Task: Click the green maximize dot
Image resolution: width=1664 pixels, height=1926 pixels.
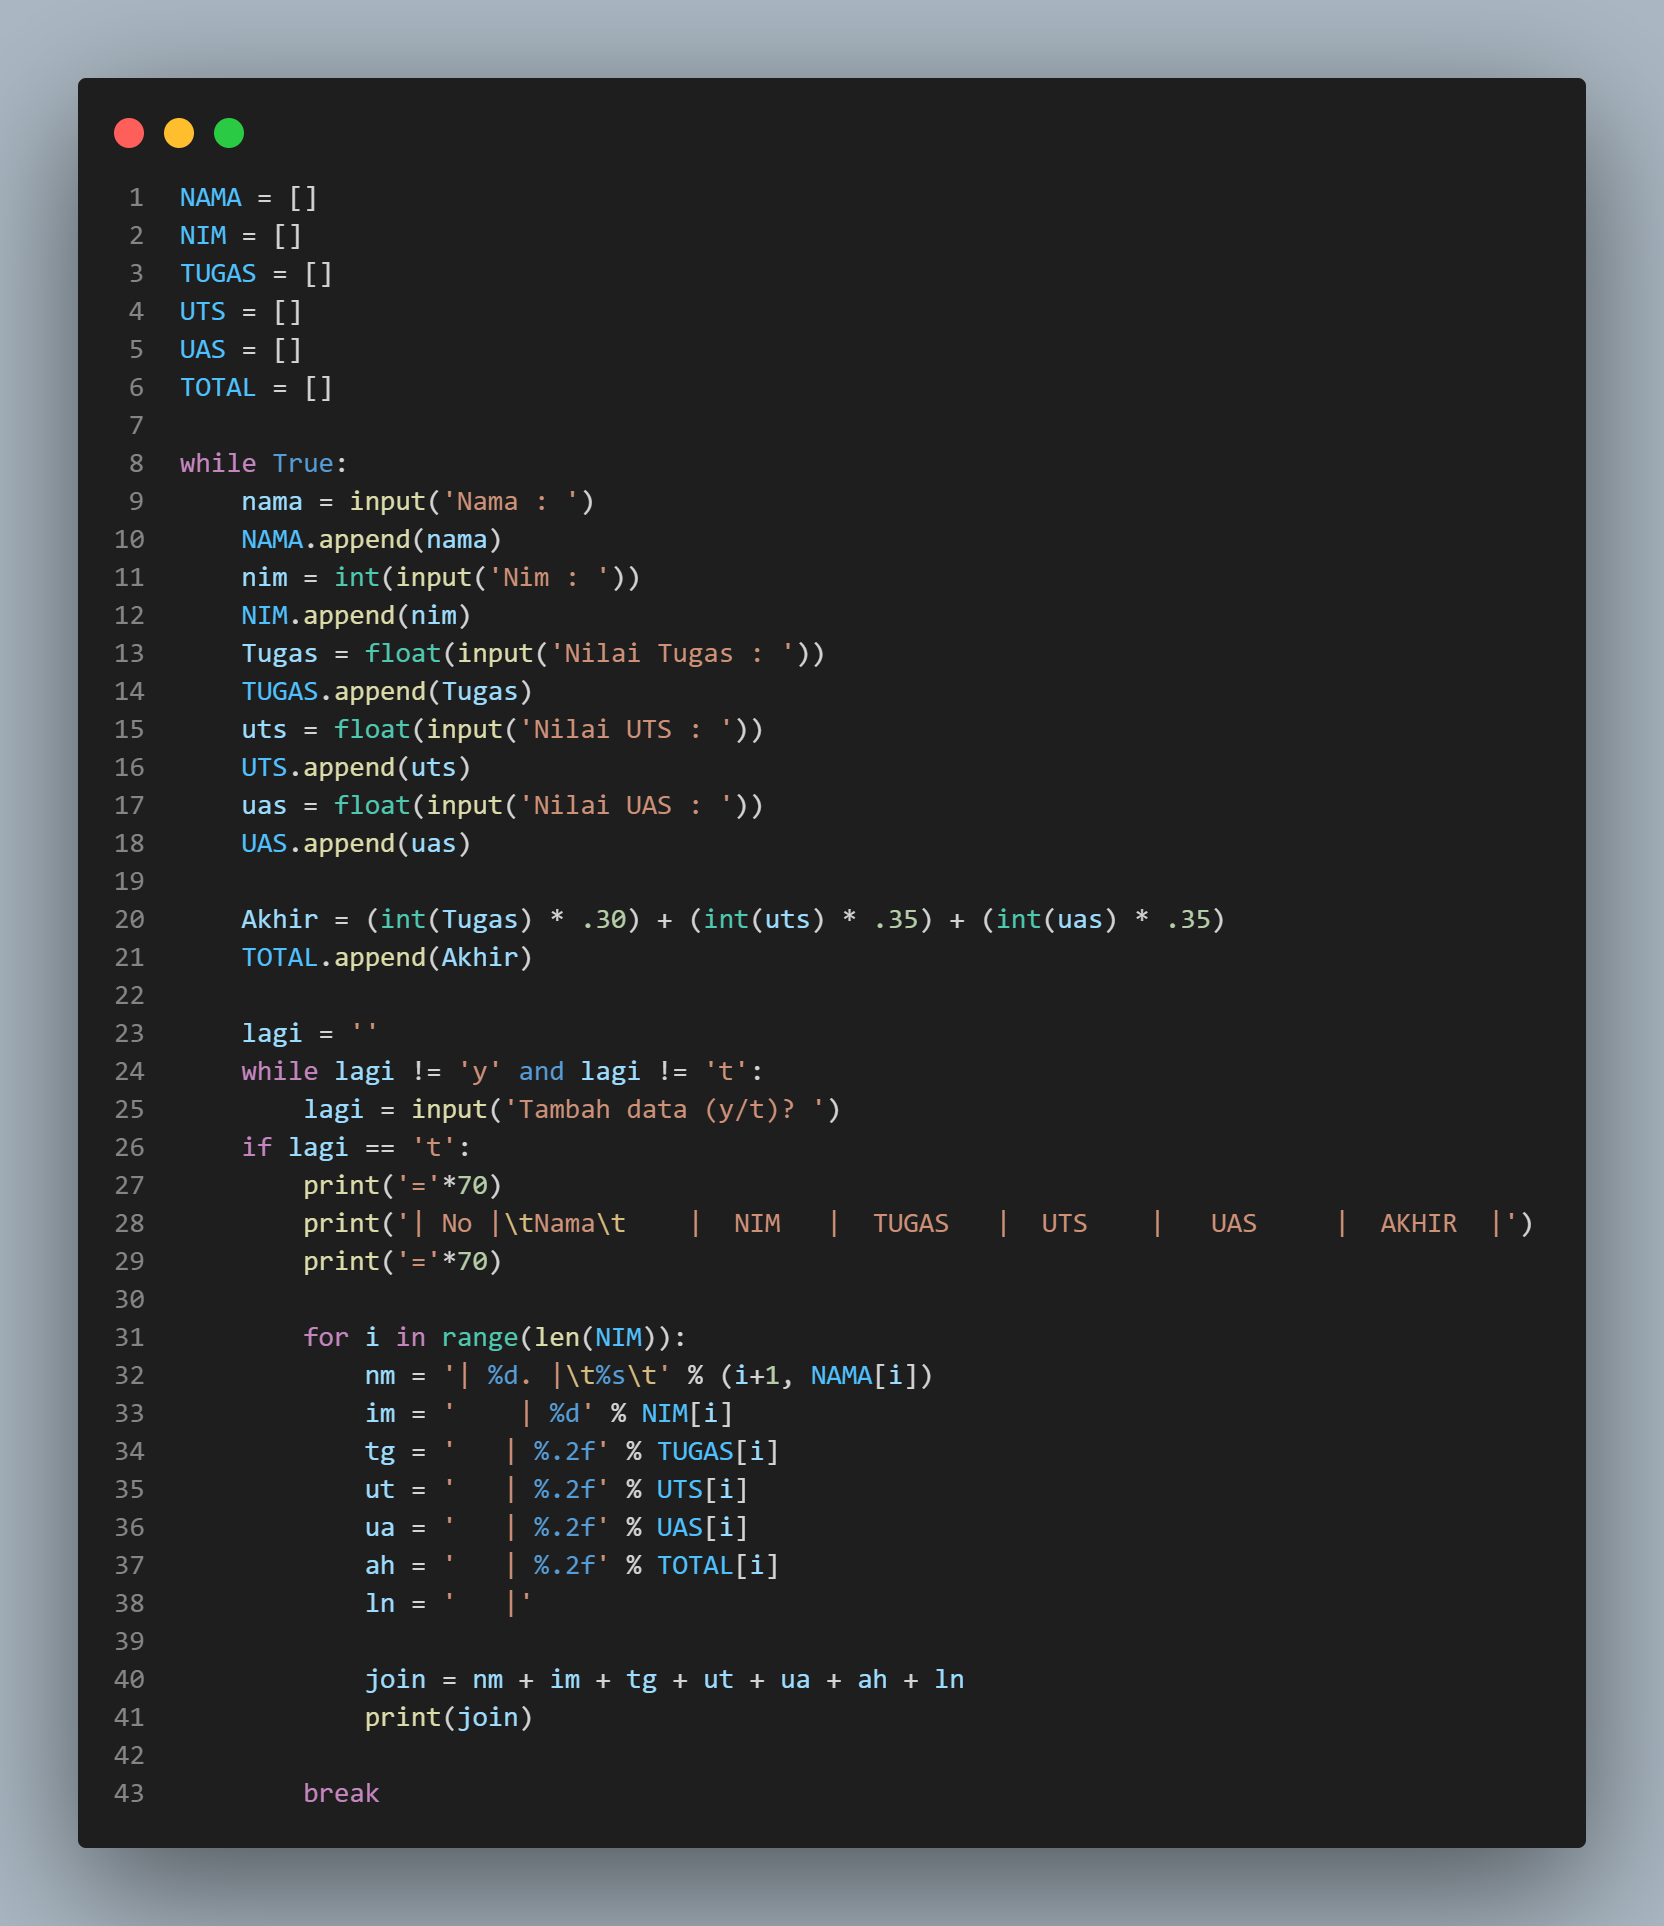Action: click(x=229, y=133)
